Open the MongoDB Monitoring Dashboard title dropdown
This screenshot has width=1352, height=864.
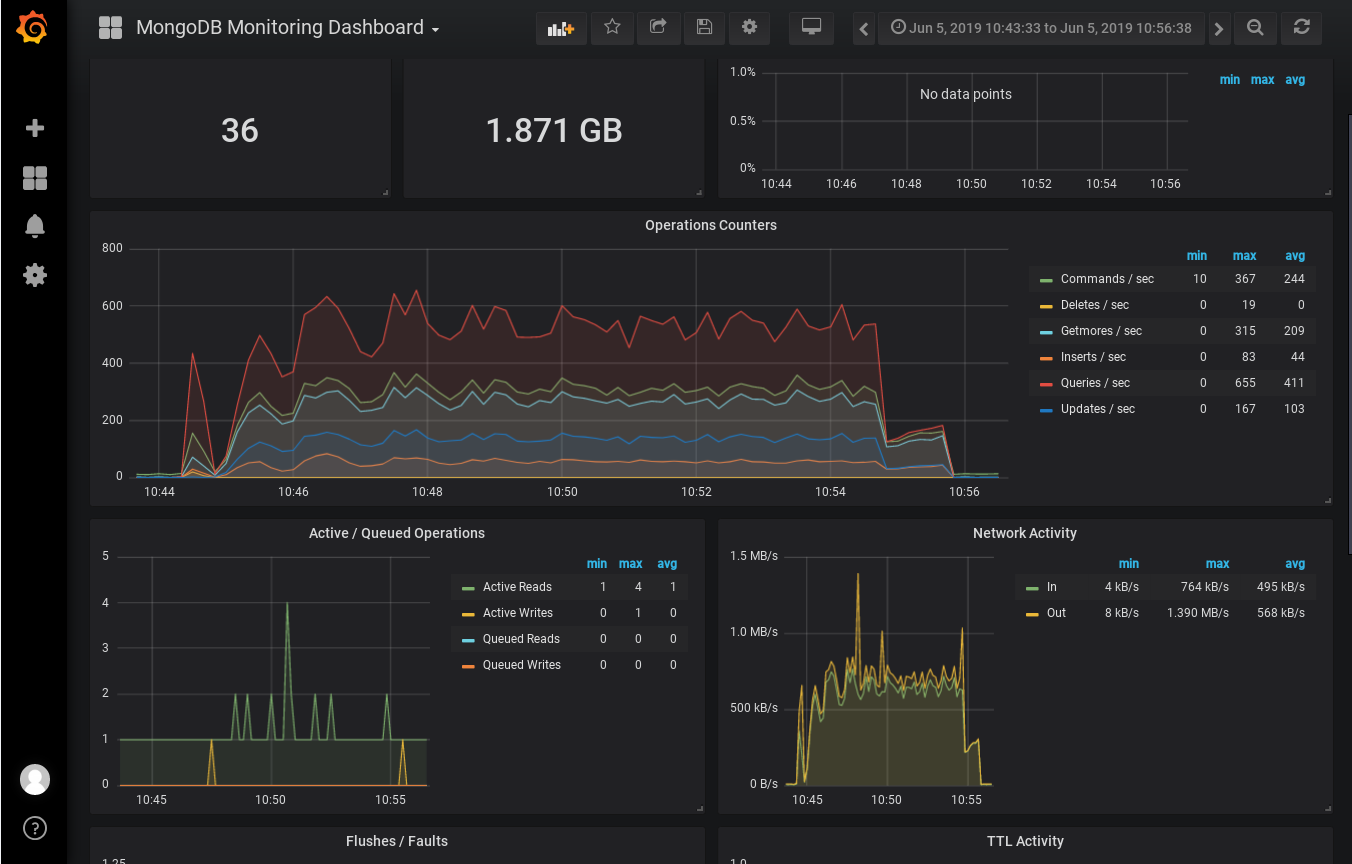288,28
